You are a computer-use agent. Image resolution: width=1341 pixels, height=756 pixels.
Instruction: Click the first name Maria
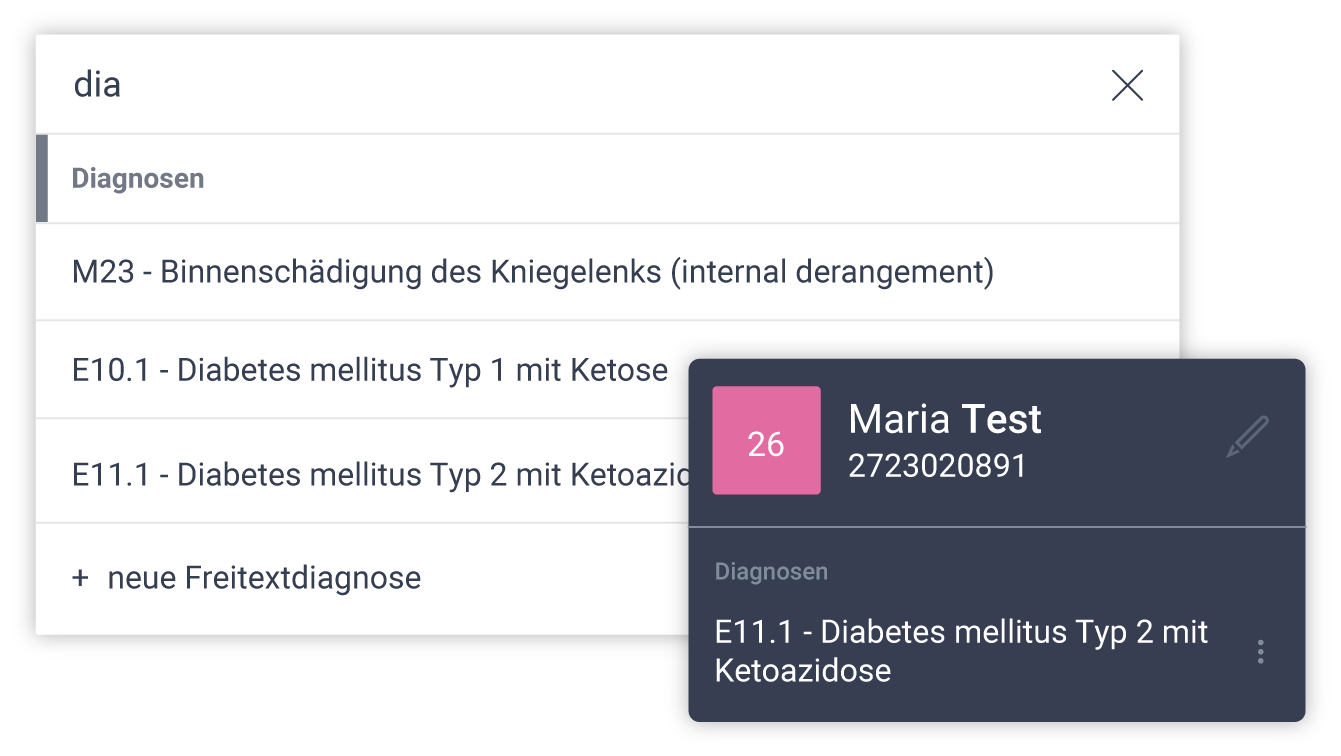tap(899, 419)
